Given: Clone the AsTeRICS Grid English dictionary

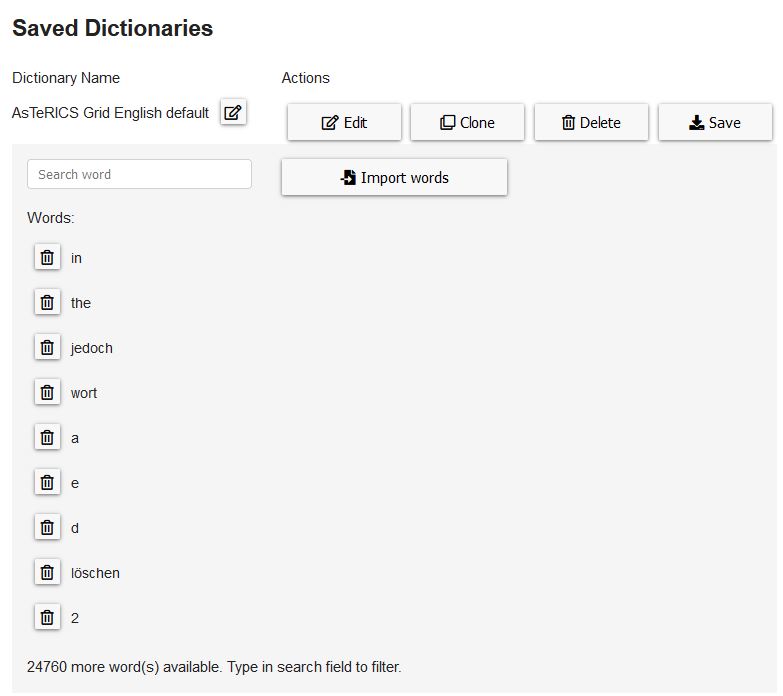Looking at the screenshot, I should coord(468,123).
